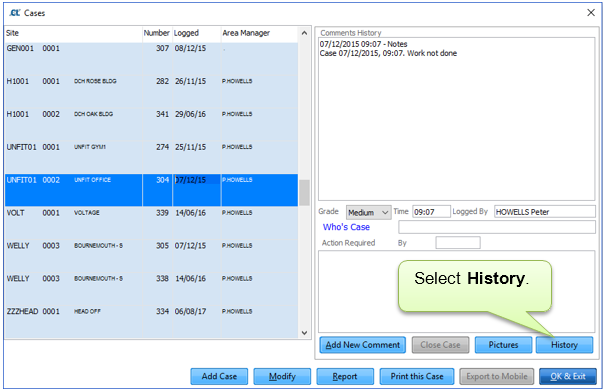Select the UNFIT OFFICE case row
Image resolution: width=605 pixels, height=392 pixels.
pyautogui.click(x=151, y=190)
